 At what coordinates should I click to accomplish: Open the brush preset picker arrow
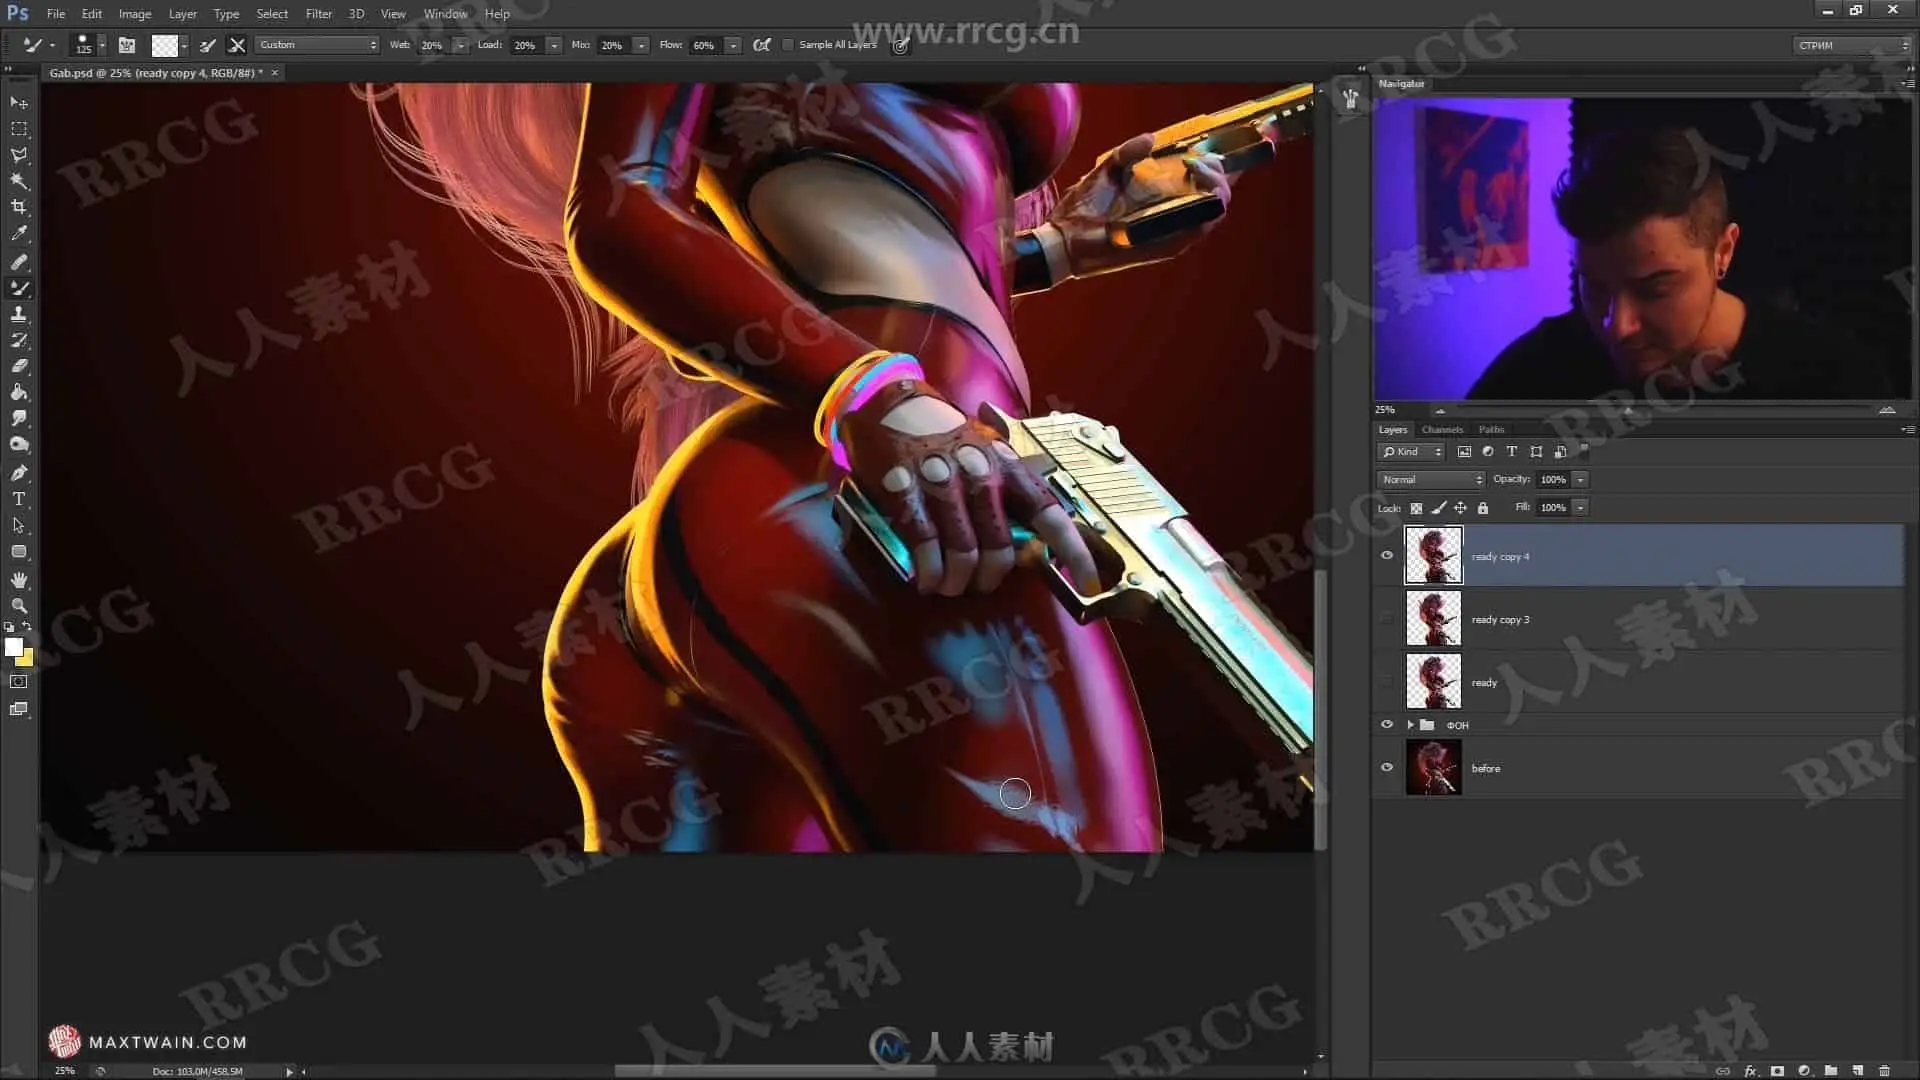pyautogui.click(x=102, y=45)
